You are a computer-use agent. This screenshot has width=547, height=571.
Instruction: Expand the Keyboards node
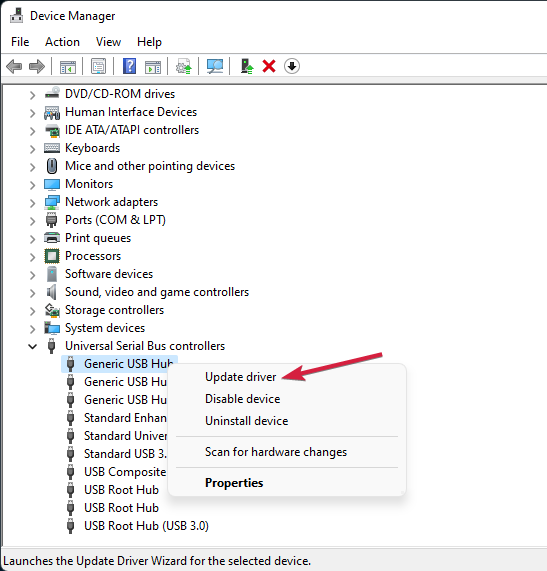pos(32,149)
